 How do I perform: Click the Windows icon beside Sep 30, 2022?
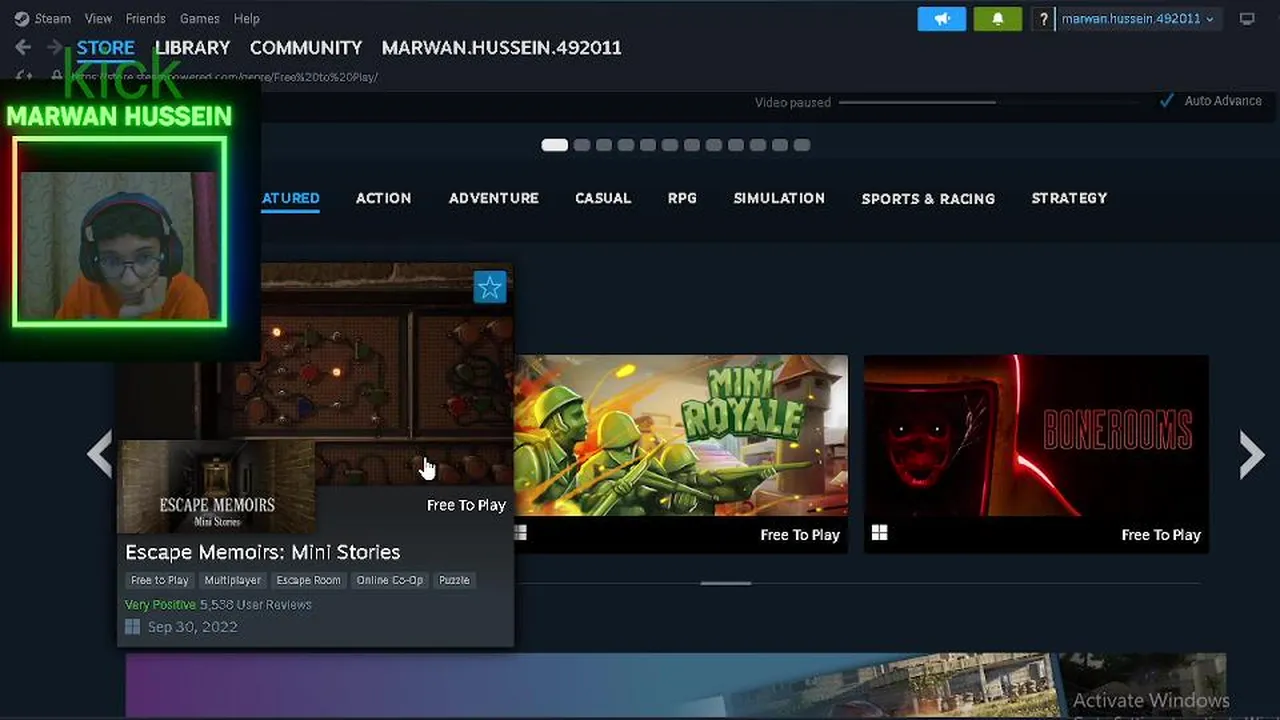(x=132, y=627)
